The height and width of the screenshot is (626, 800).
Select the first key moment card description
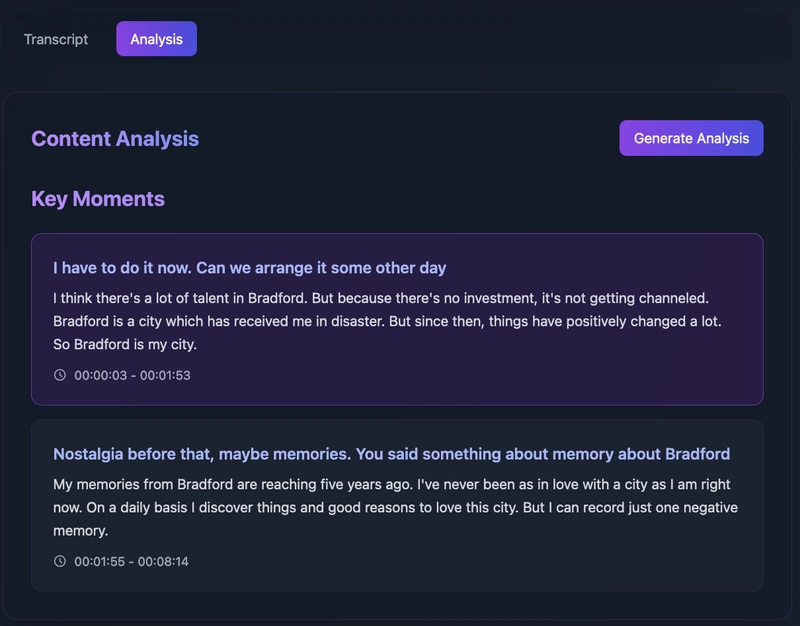pos(388,321)
